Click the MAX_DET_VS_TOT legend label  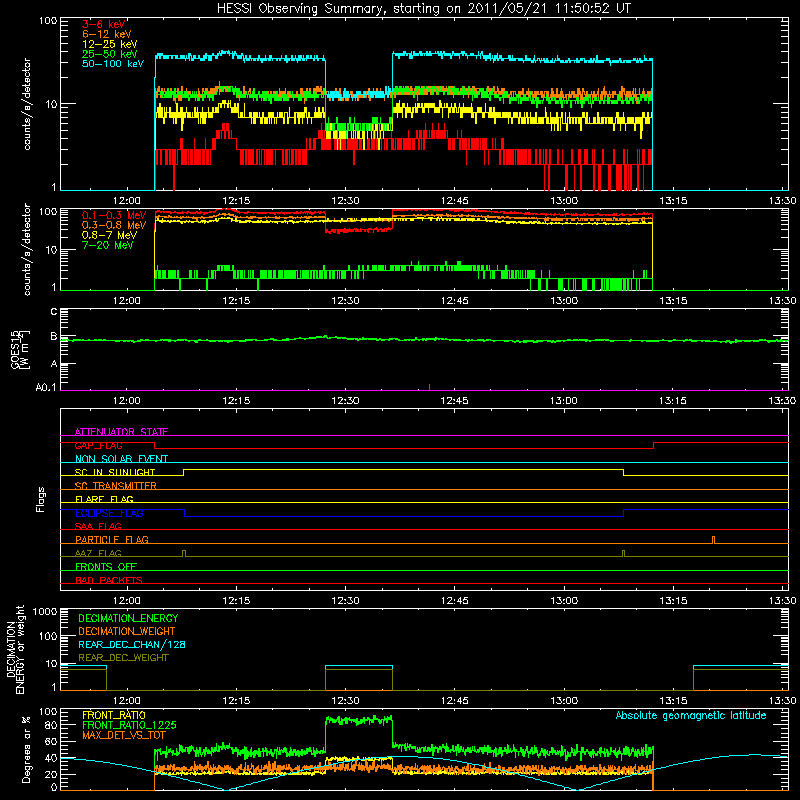click(x=124, y=735)
